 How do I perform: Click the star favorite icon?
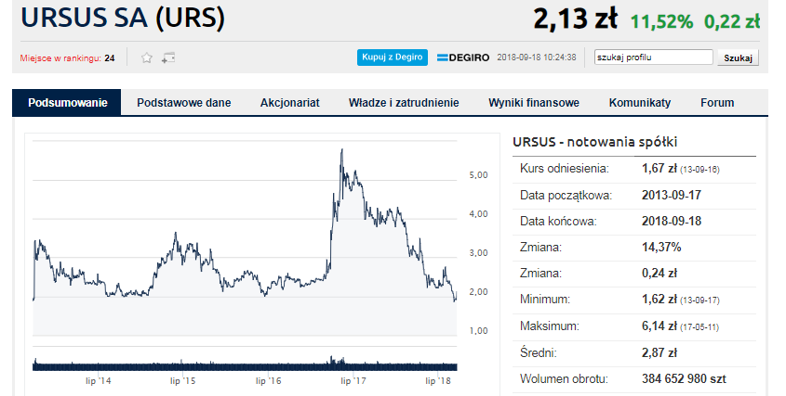146,58
